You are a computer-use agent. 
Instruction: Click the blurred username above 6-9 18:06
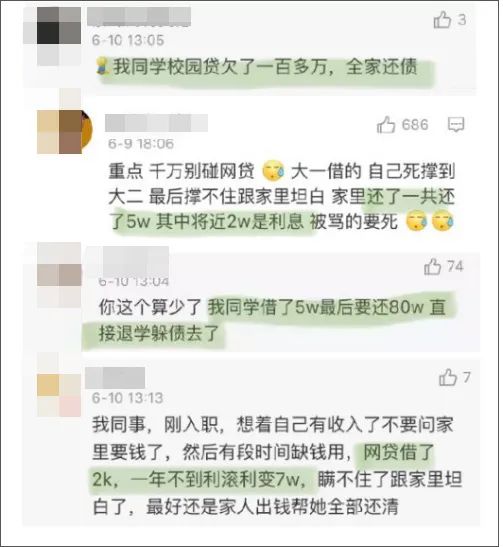[157, 123]
